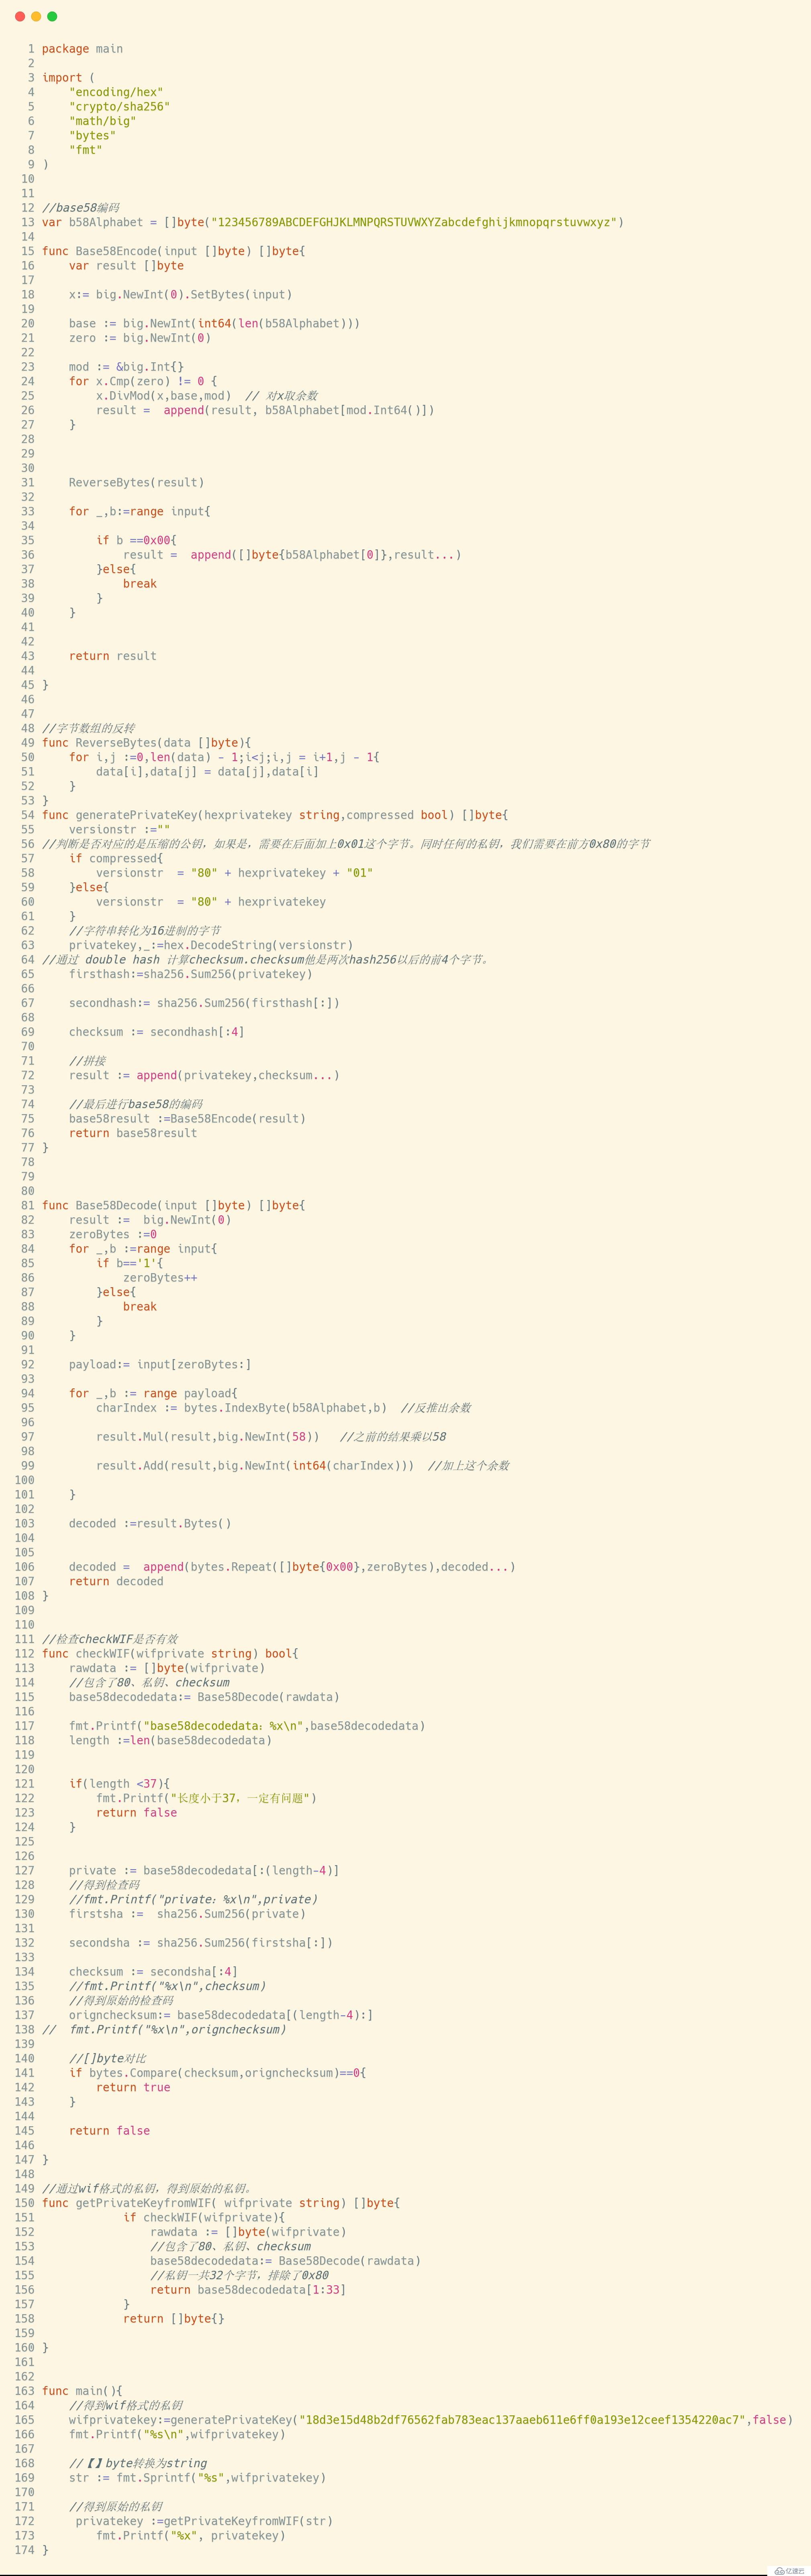Click the 'mod := &big.Int{}' line
The height and width of the screenshot is (2576, 811).
[126, 367]
